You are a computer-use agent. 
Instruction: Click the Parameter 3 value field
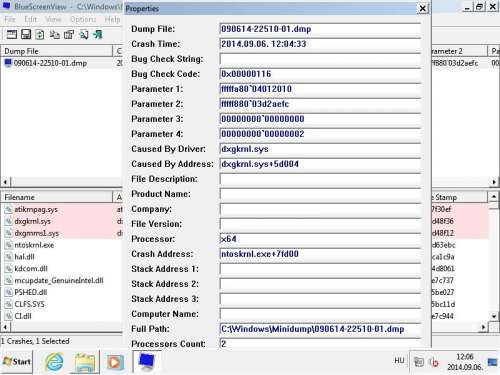[320, 119]
